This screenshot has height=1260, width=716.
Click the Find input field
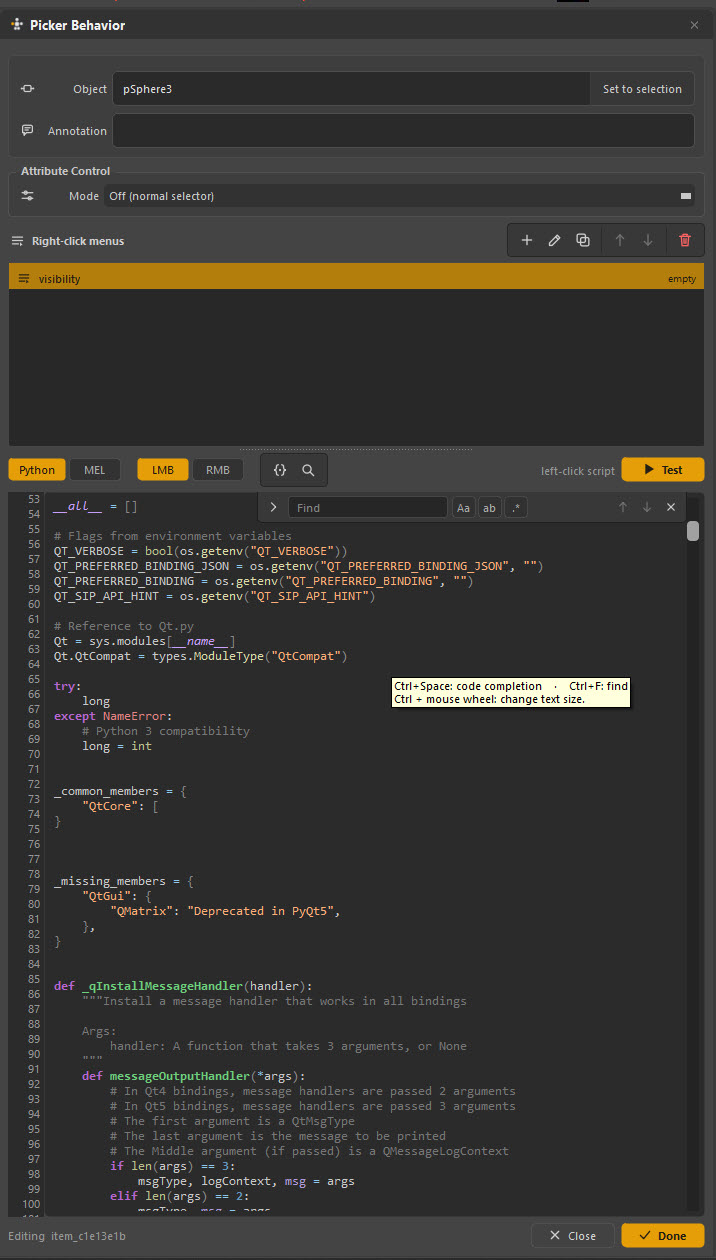coord(368,508)
